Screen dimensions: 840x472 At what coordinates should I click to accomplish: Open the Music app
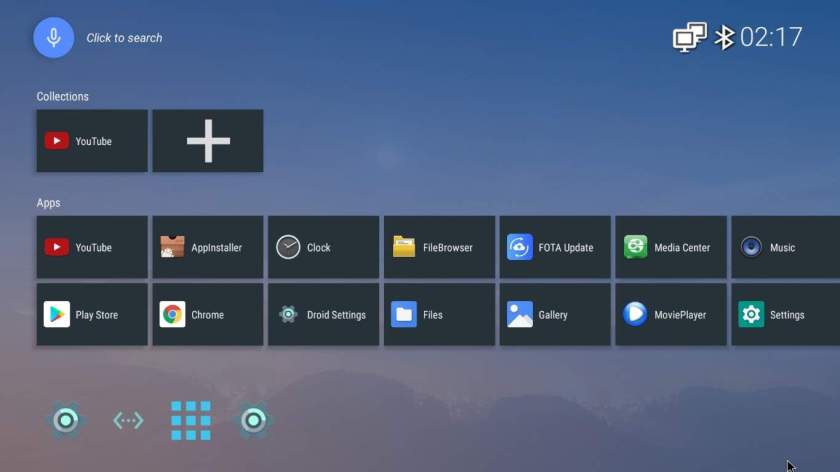point(785,247)
